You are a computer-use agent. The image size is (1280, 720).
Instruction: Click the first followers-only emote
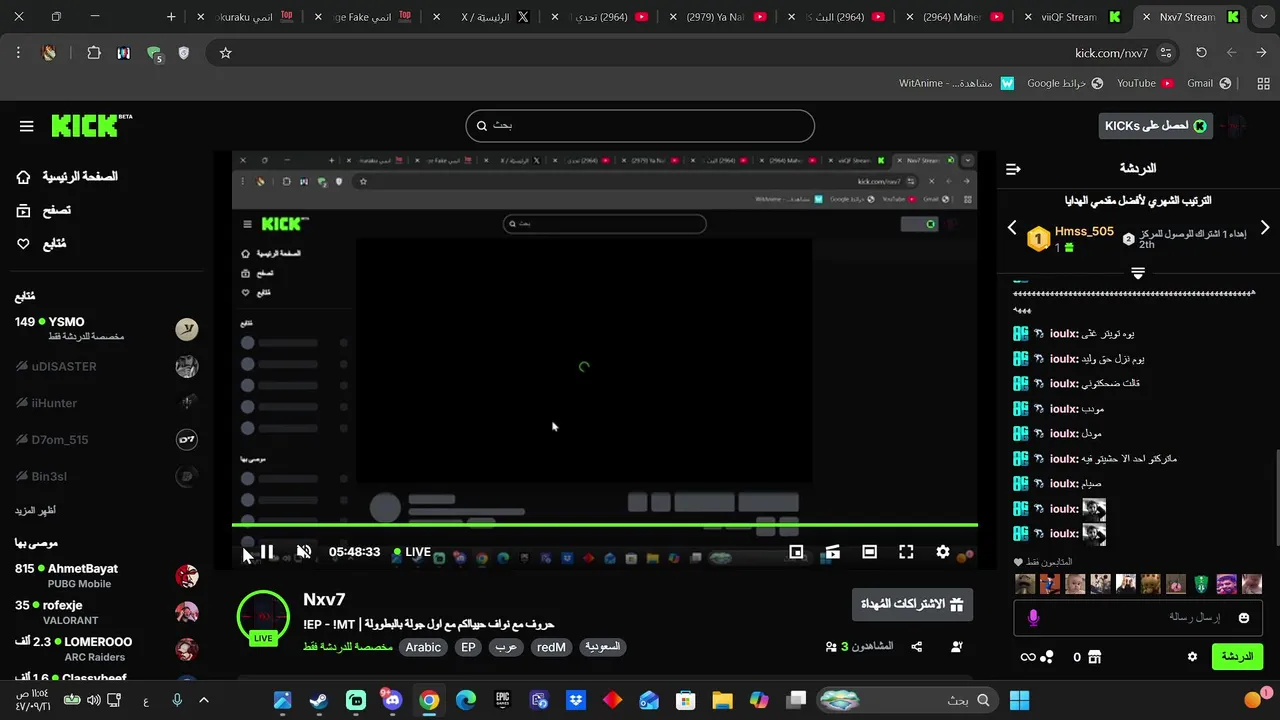[x=1025, y=584]
